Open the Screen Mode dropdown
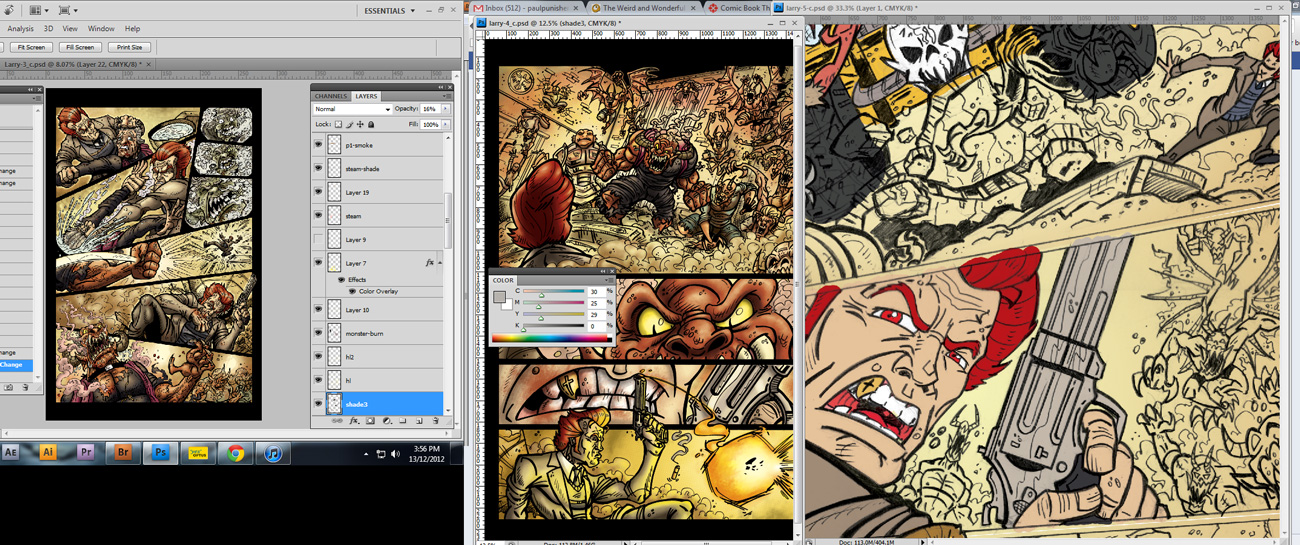Image resolution: width=1300 pixels, height=545 pixels. click(x=69, y=10)
